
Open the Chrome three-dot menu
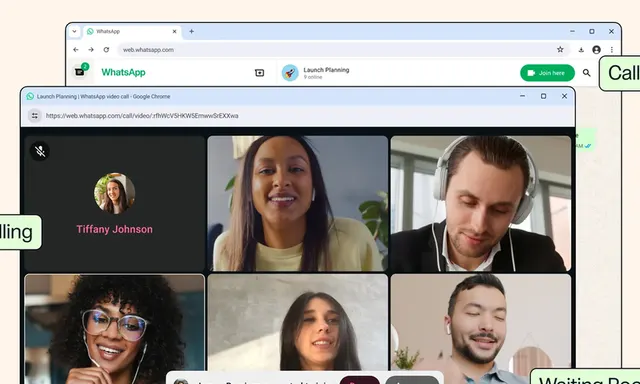pos(611,50)
